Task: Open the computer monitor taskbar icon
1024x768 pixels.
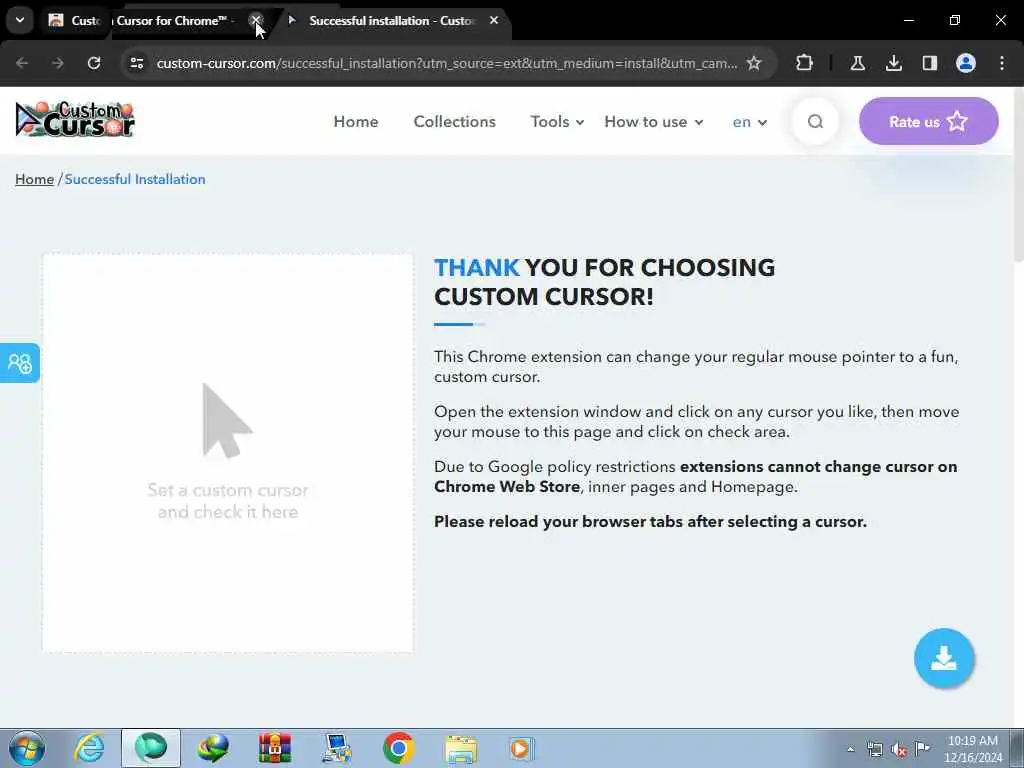Action: [337, 748]
